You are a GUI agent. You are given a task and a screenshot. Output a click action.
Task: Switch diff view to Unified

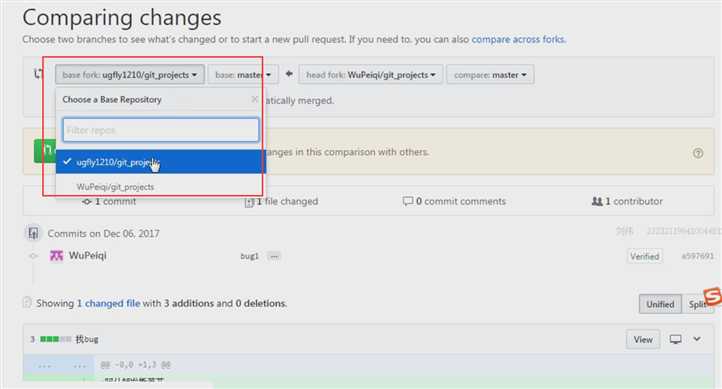point(660,304)
